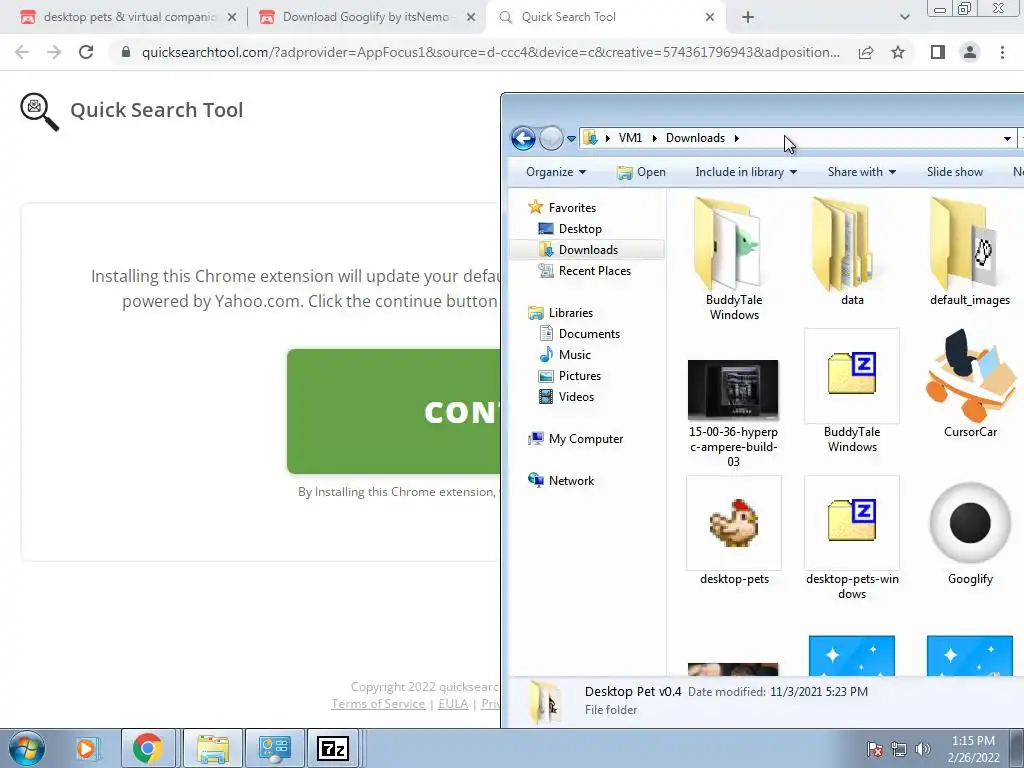Viewport: 1024px width, 768px height.
Task: Open the Organize menu
Action: [x=556, y=172]
